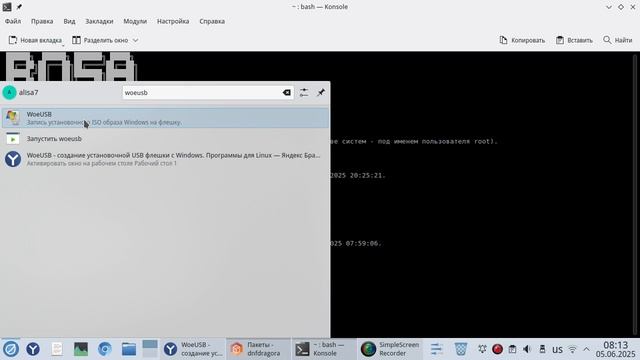Screen dimensions: 640x360
Task: Expand hidden system tray icons arrow
Action: [x=586, y=349]
